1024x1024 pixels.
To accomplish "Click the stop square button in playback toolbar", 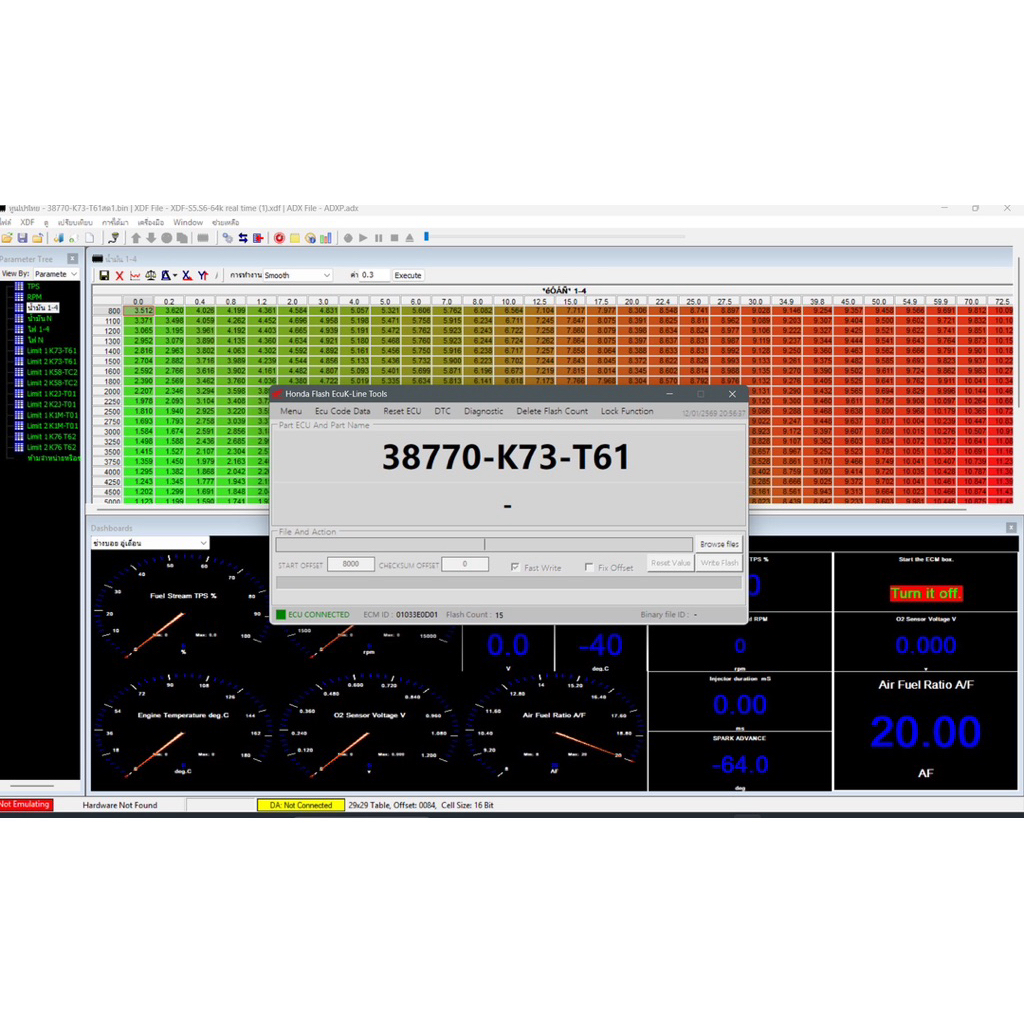I will (x=394, y=238).
